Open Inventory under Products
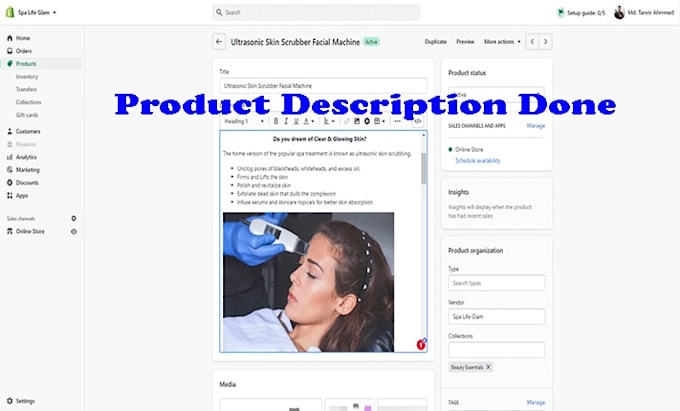The height and width of the screenshot is (411, 680). (27, 77)
